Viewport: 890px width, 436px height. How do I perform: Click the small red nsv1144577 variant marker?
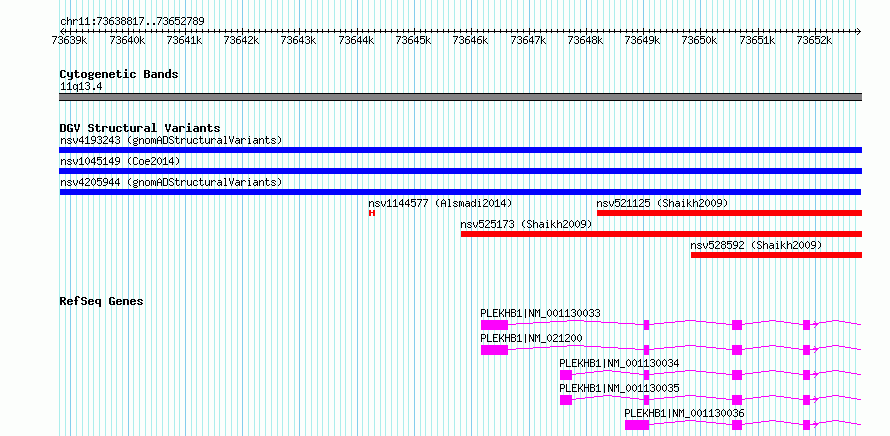tap(372, 213)
